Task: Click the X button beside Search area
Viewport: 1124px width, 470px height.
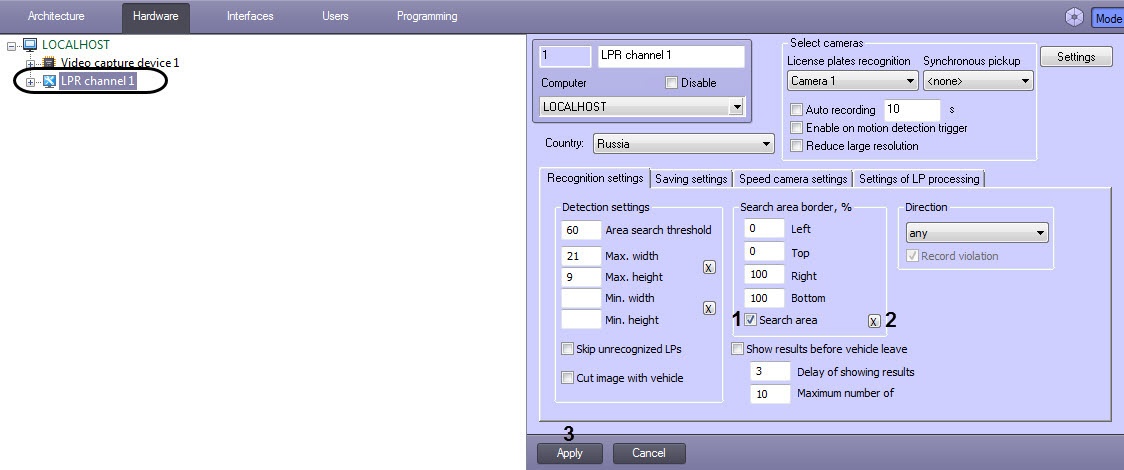Action: click(x=874, y=321)
